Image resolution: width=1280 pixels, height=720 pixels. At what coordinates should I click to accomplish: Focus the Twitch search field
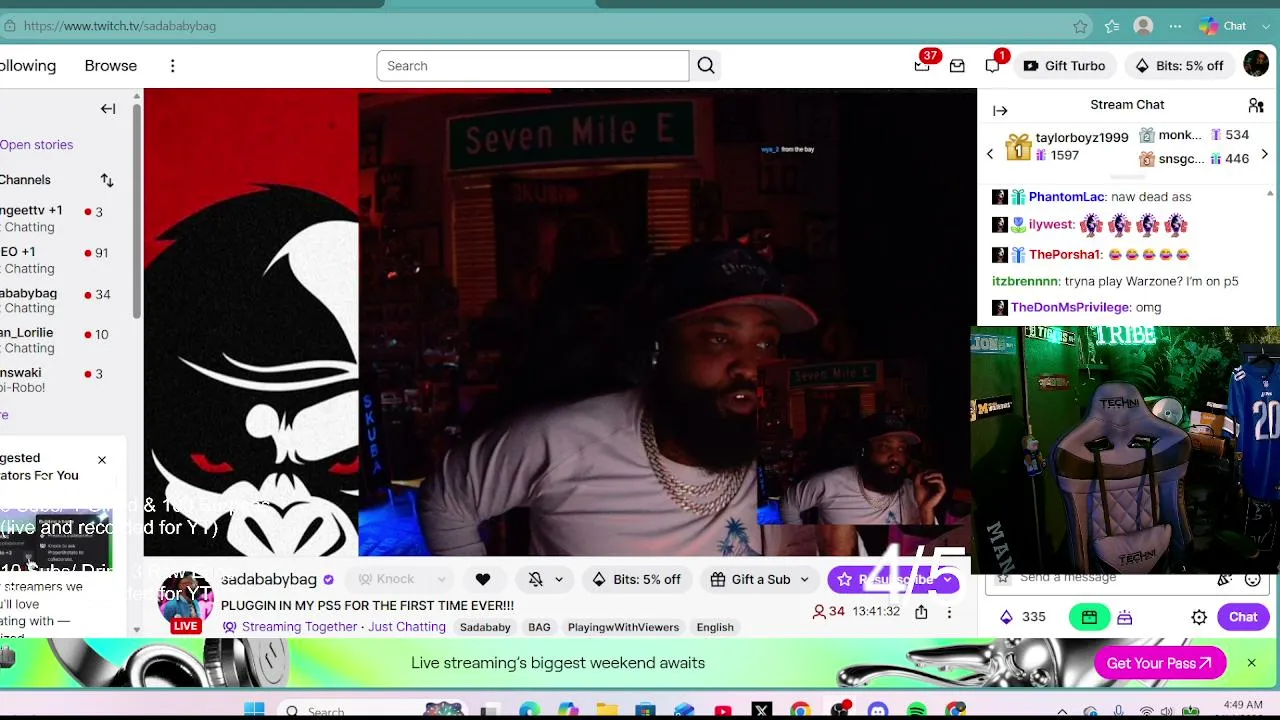click(533, 66)
